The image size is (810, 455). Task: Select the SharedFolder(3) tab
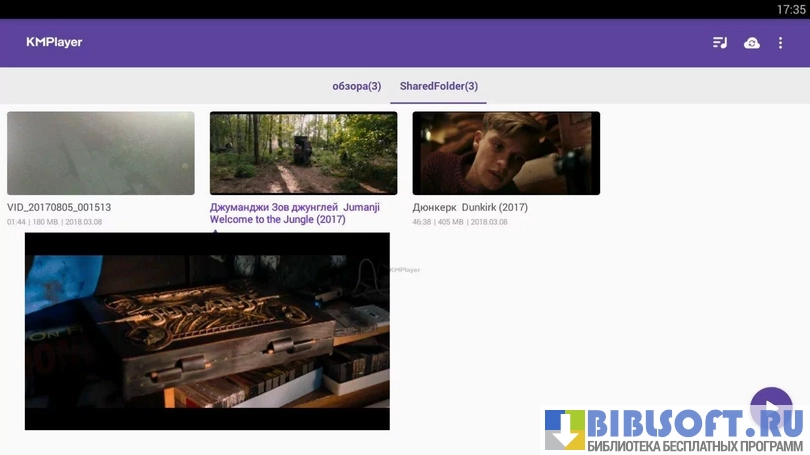(438, 86)
